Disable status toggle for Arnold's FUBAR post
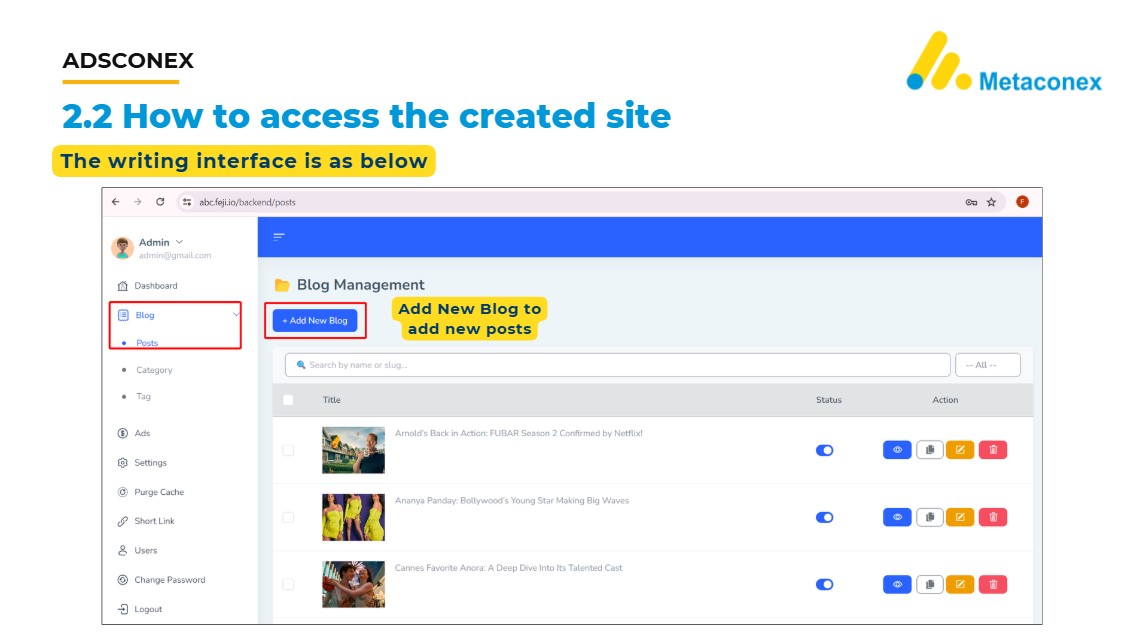 [x=825, y=451]
